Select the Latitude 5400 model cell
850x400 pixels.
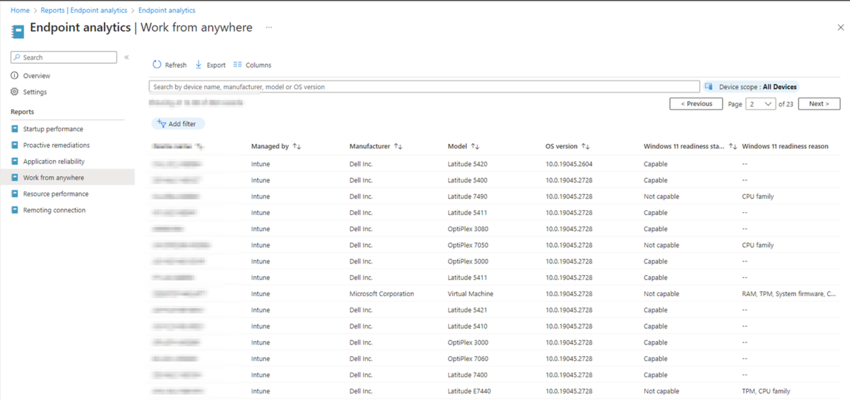click(x=467, y=180)
